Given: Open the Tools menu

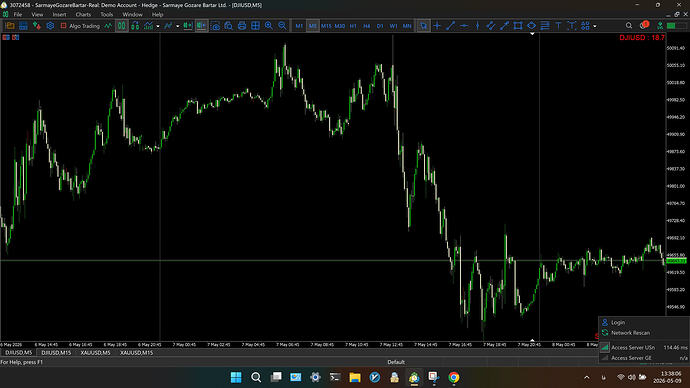Looking at the screenshot, I should click(106, 15).
